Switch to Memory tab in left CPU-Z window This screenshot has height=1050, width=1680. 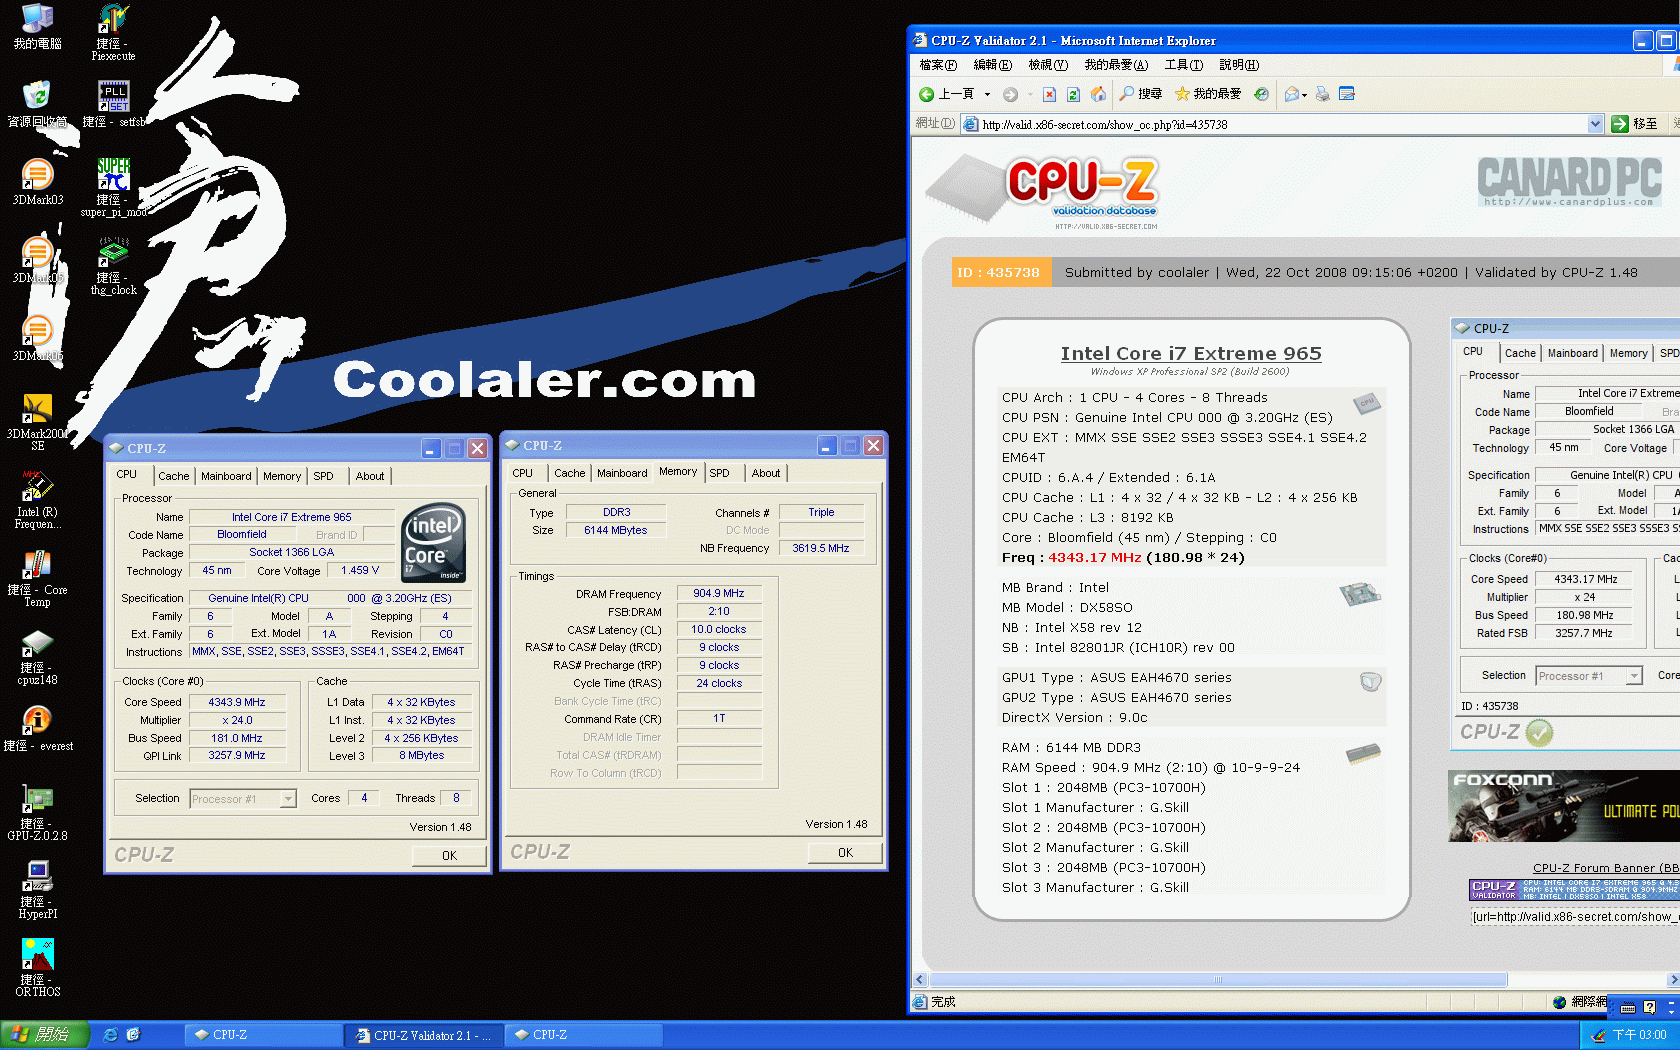(x=282, y=476)
